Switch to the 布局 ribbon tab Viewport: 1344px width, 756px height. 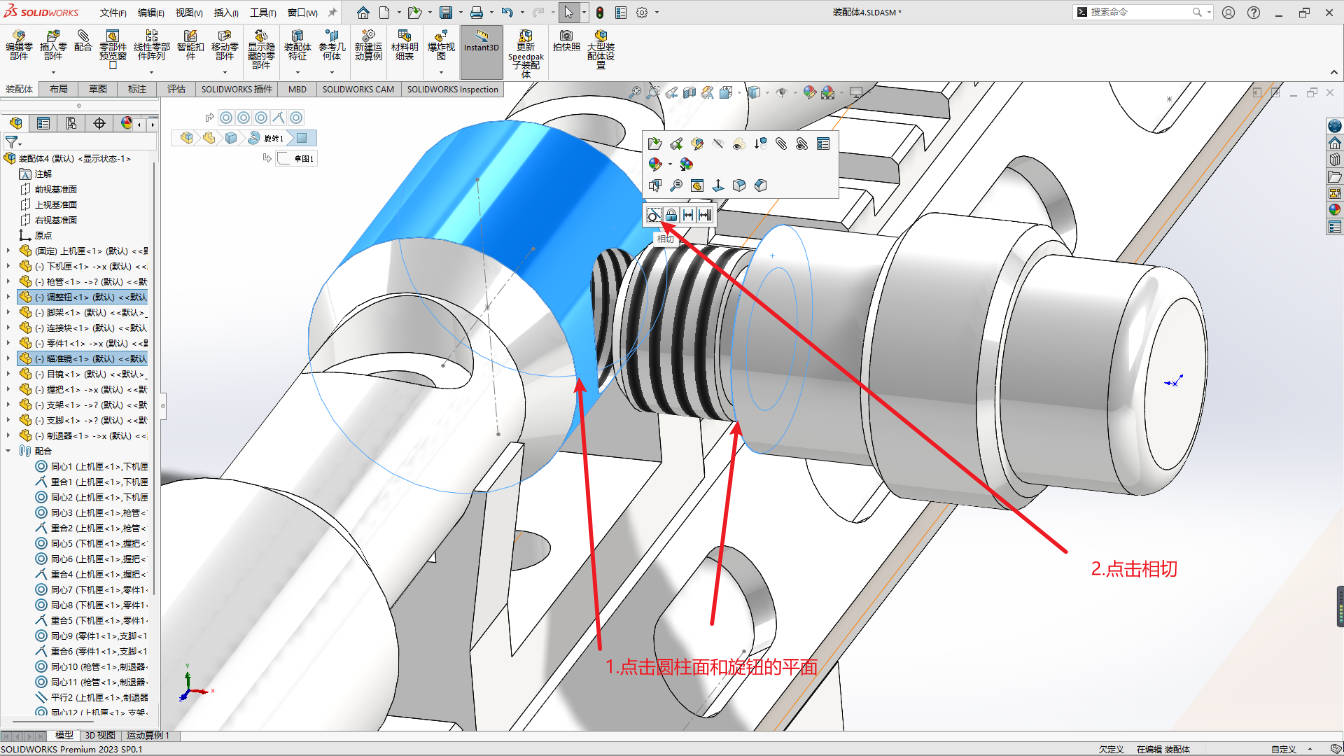click(59, 89)
